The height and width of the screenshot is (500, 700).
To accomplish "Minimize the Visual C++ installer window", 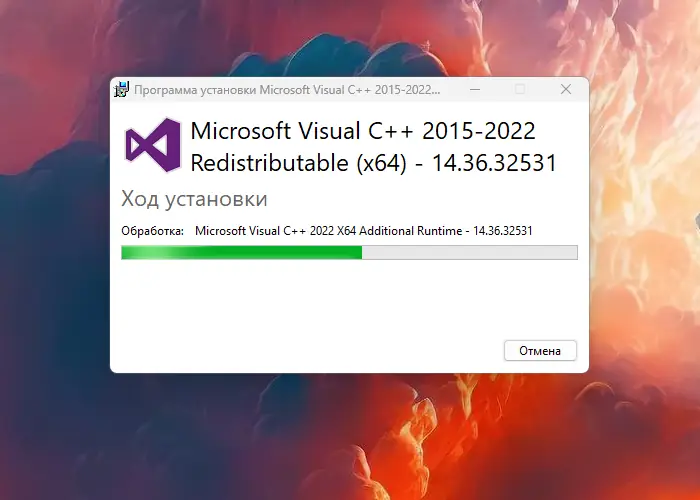I will pos(475,89).
